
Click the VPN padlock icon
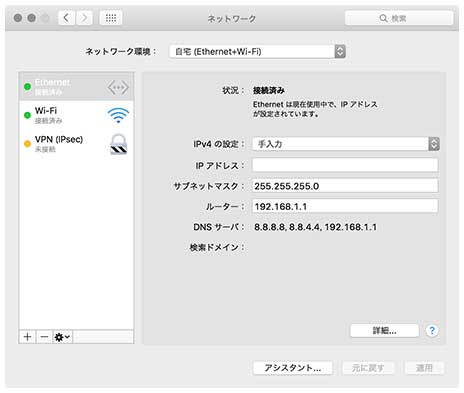click(119, 144)
